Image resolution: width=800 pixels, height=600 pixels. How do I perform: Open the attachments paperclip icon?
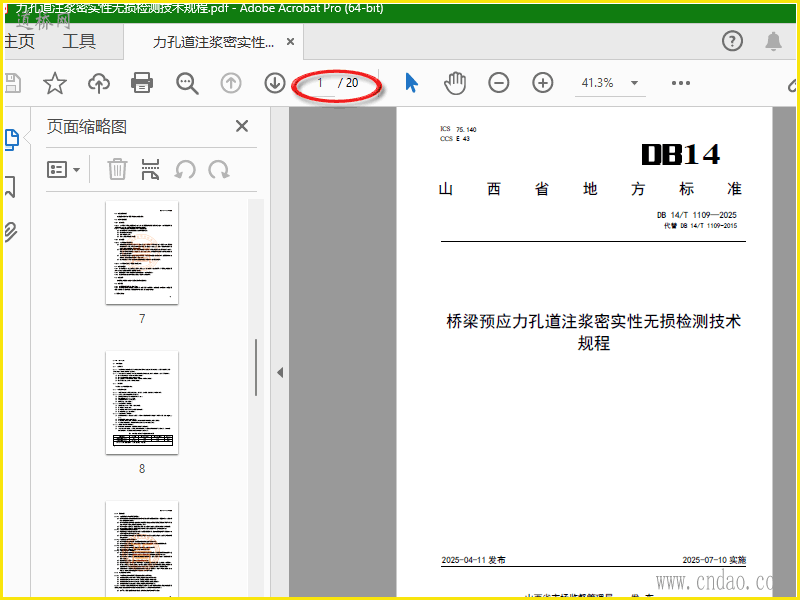click(11, 232)
